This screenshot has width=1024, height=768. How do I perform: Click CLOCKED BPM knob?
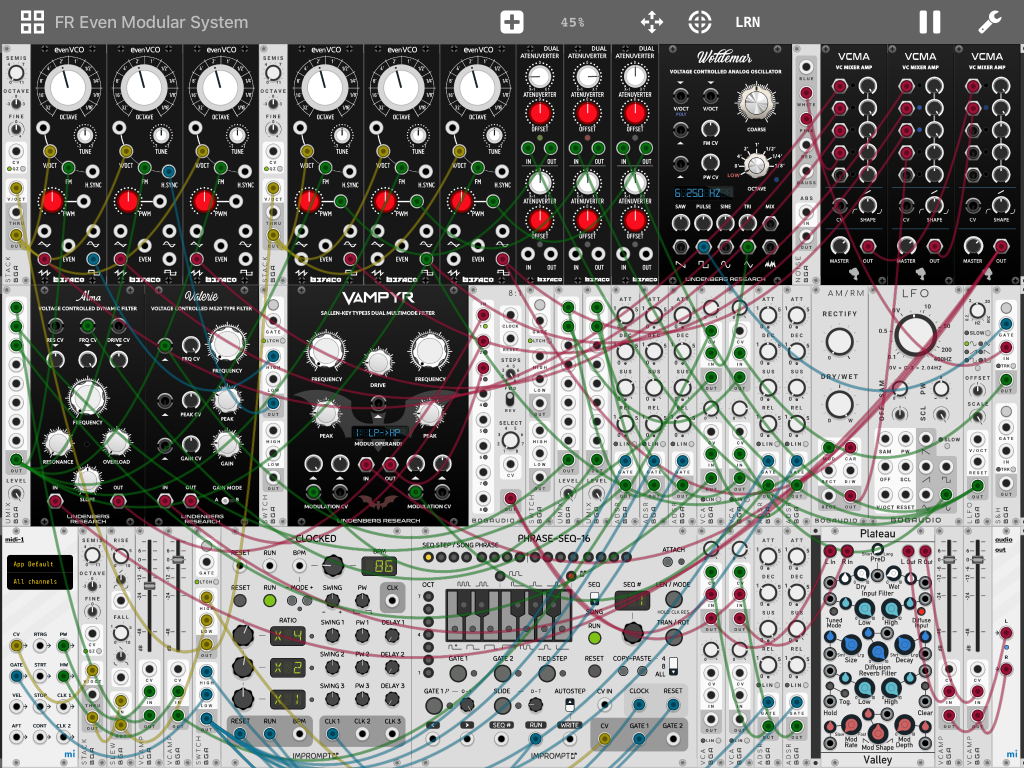coord(332,565)
